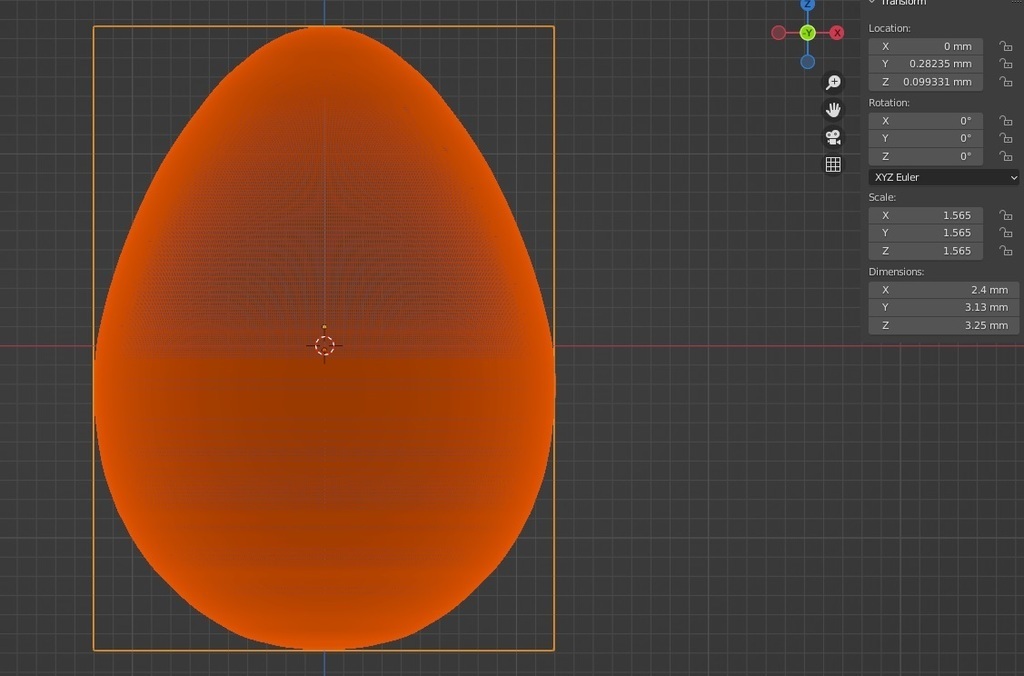
Task: Click the Location Z field 0.099331 mm
Action: tap(925, 82)
